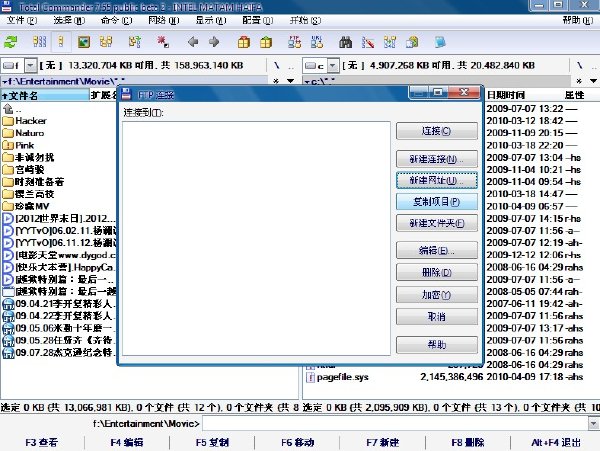Click the invert selection toolbar icon
600x451 pixels.
pos(135,42)
